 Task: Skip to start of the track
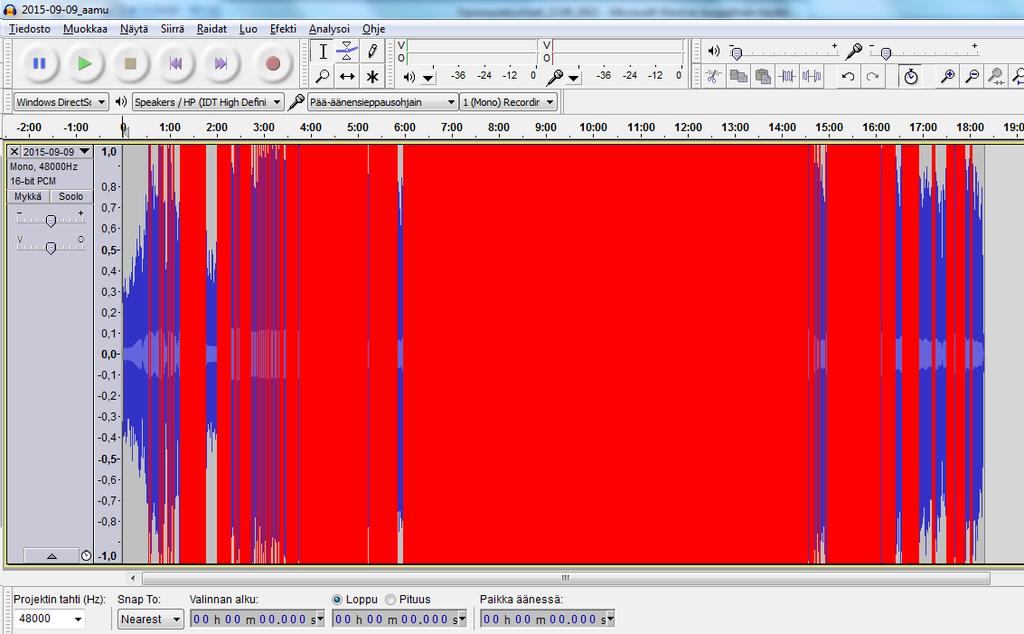click(175, 63)
